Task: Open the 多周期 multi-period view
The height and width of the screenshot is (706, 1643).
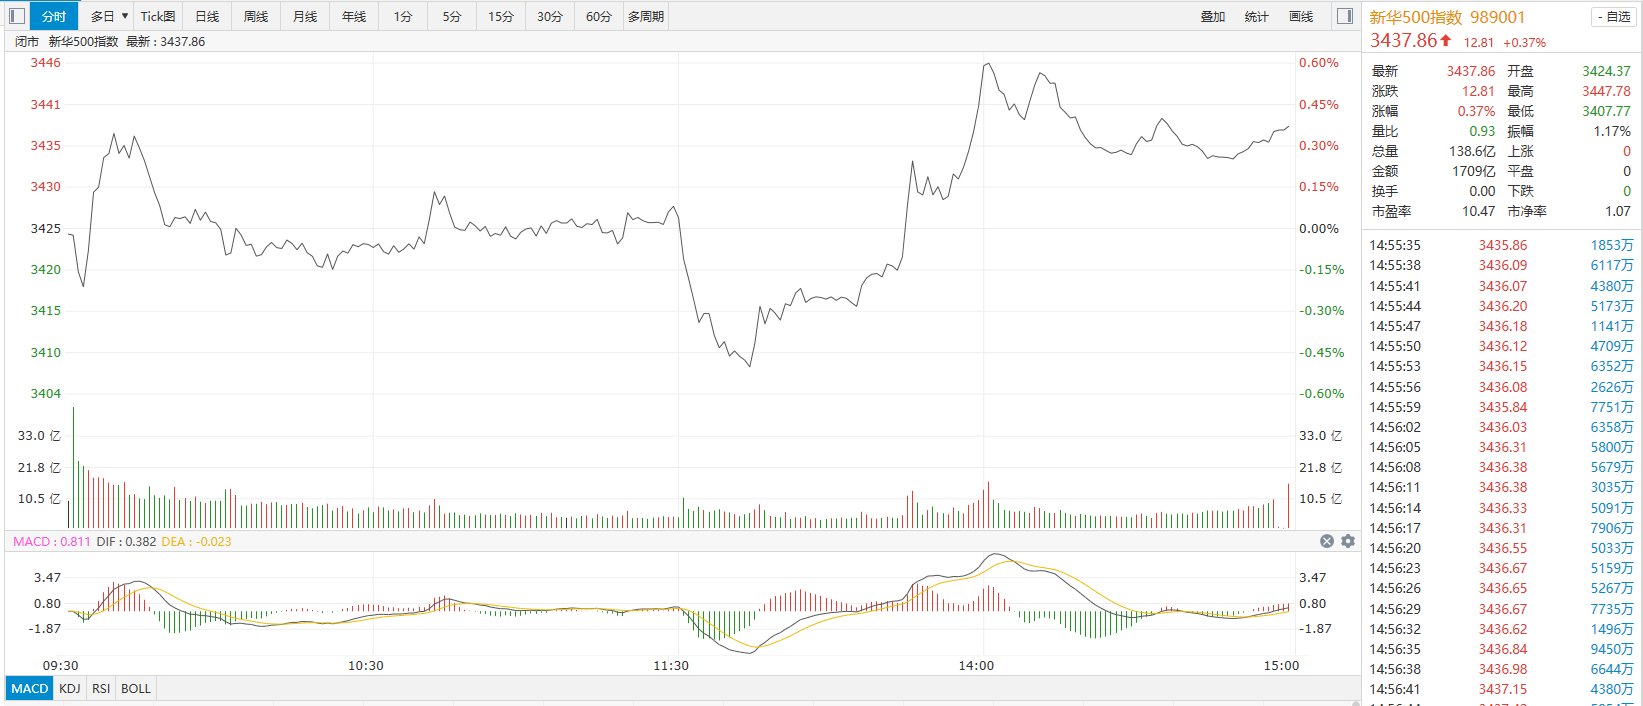Action: coord(646,16)
